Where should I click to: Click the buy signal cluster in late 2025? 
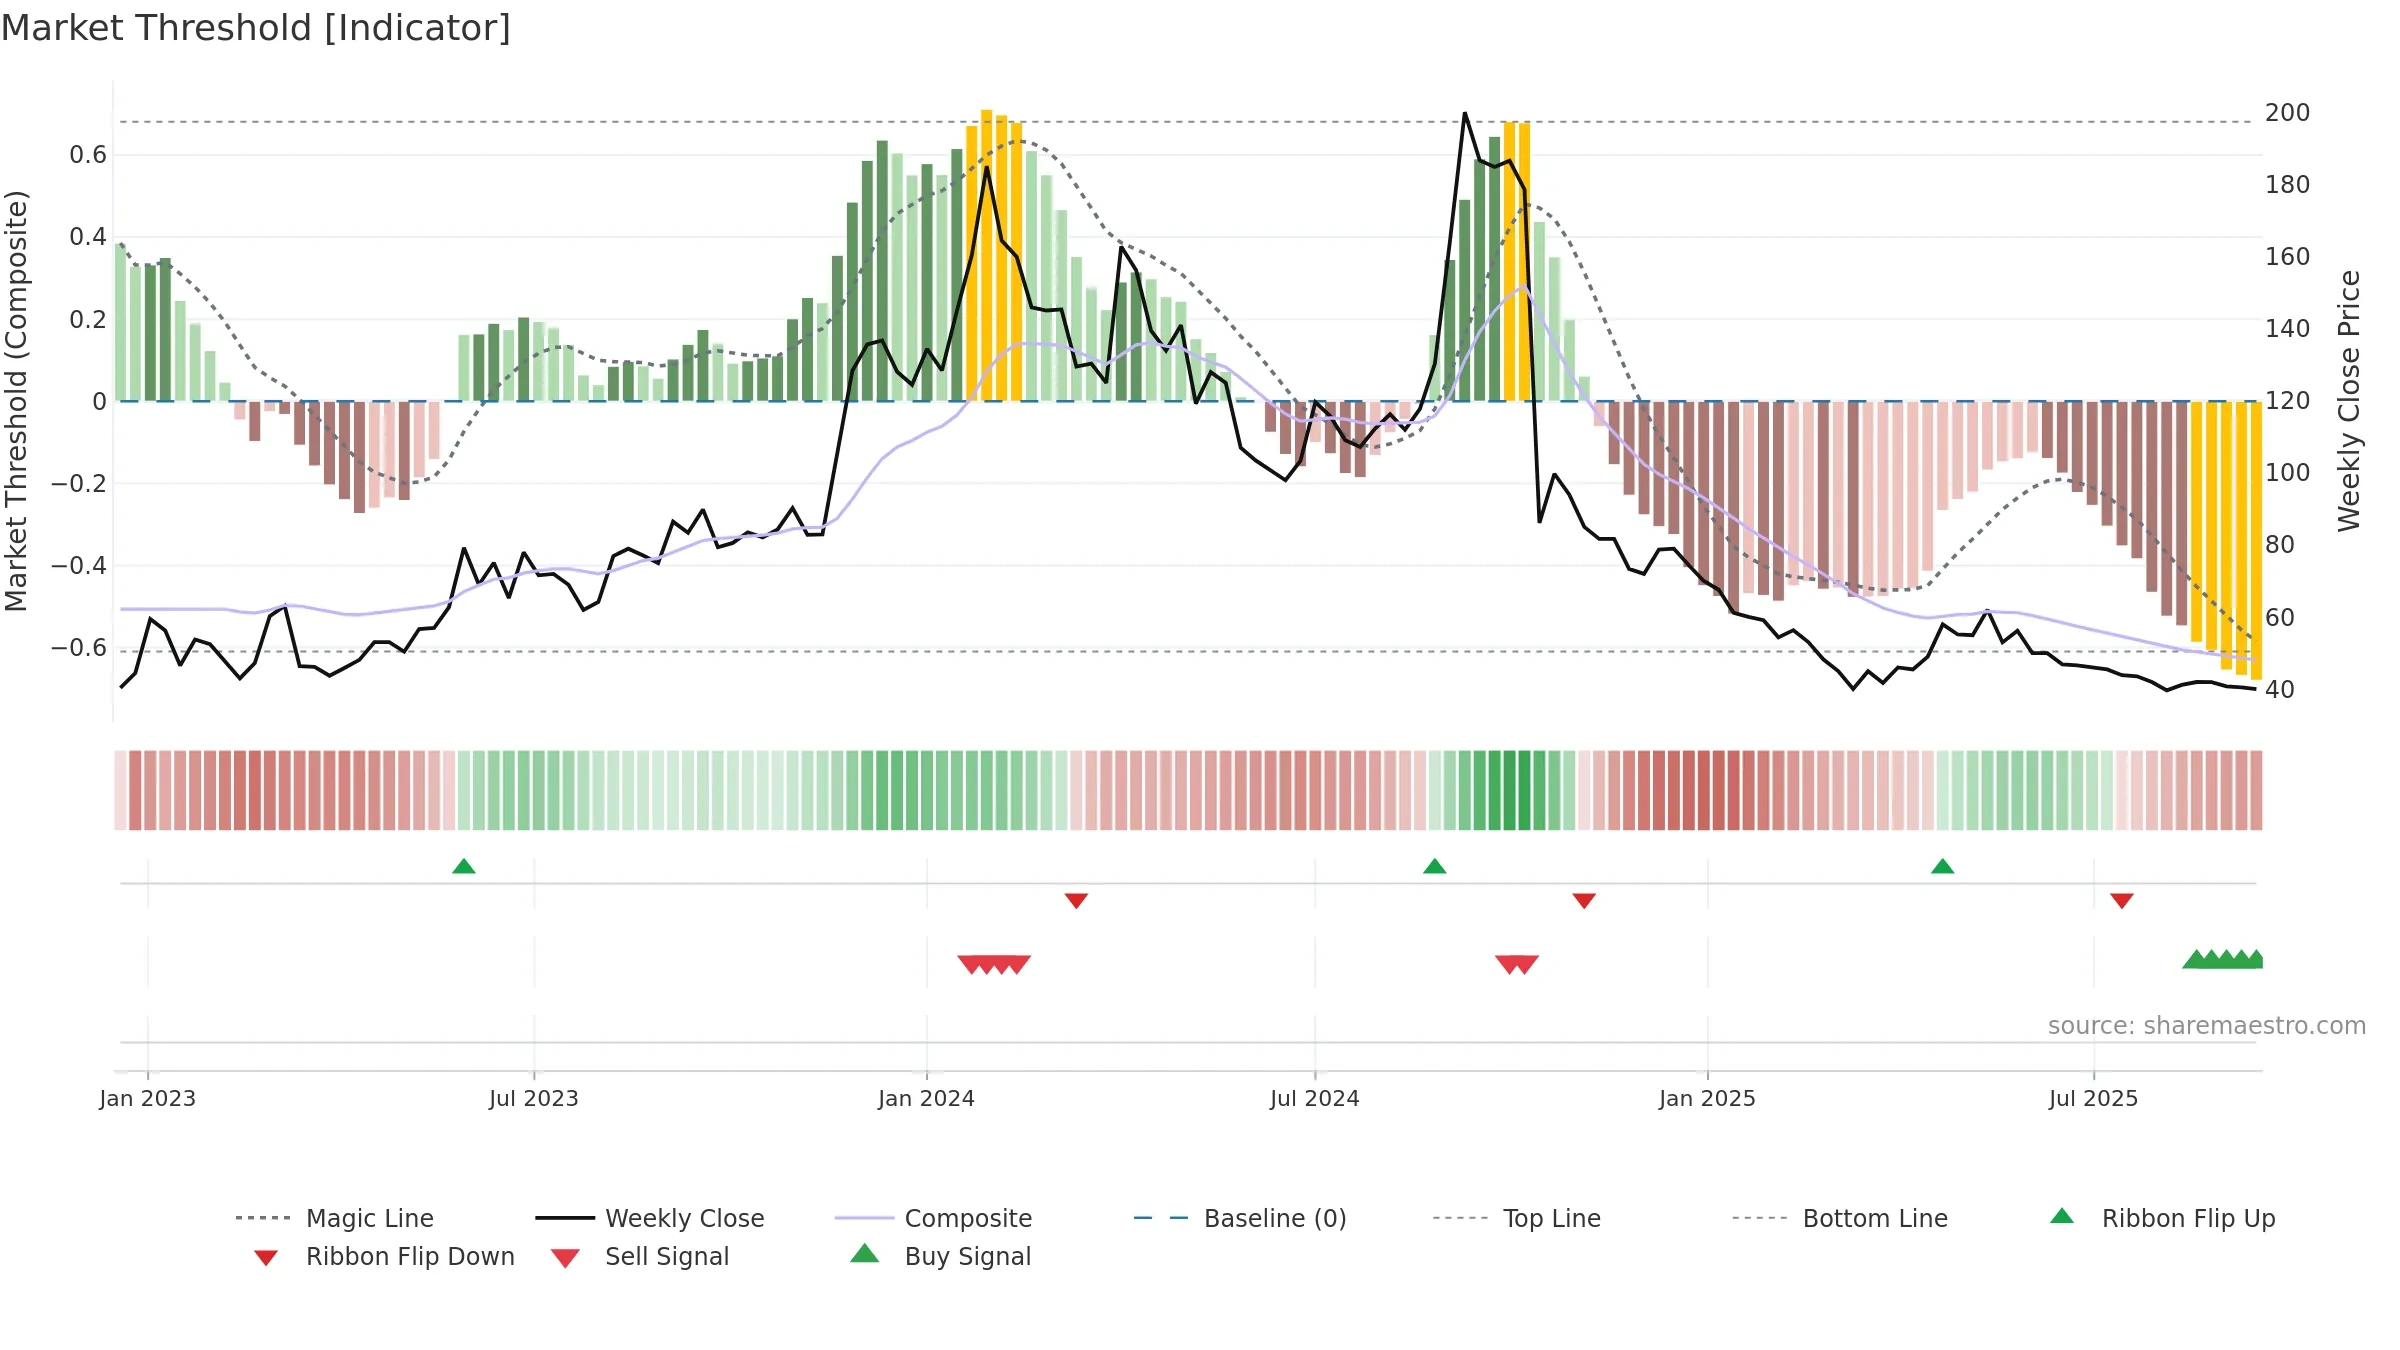tap(2223, 959)
